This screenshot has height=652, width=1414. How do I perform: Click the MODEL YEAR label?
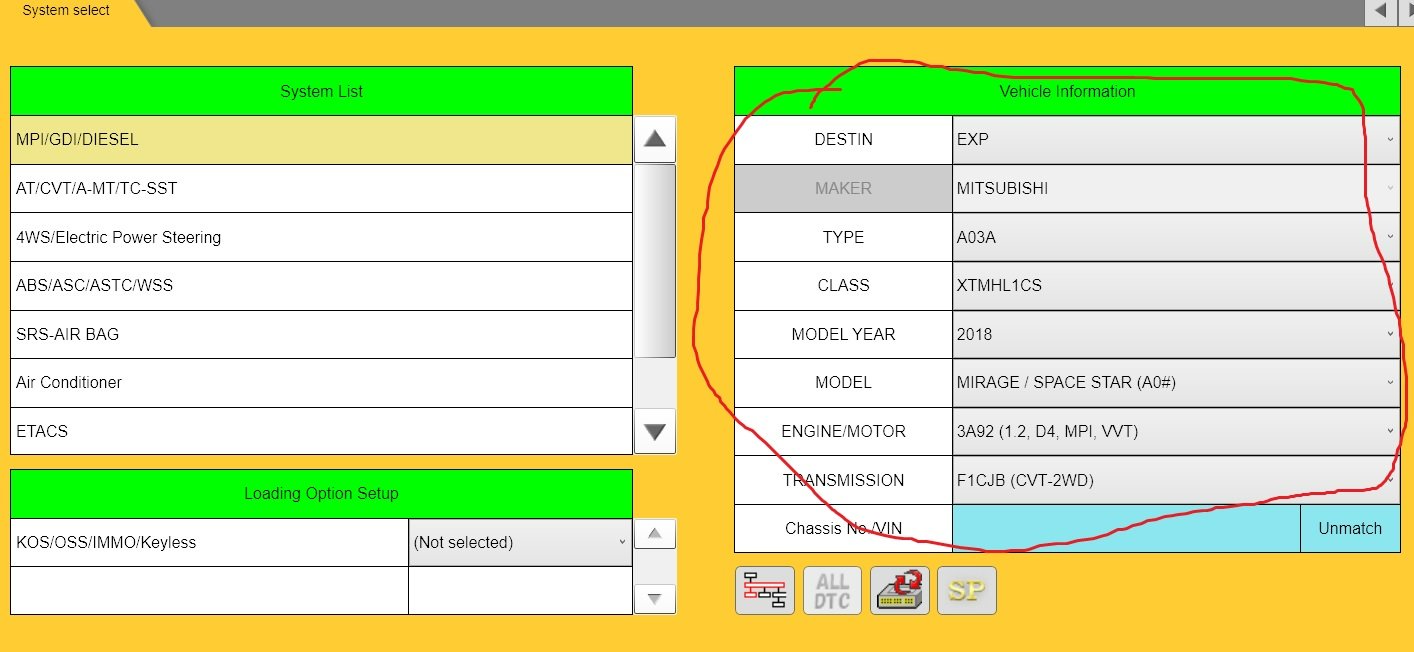coord(843,334)
